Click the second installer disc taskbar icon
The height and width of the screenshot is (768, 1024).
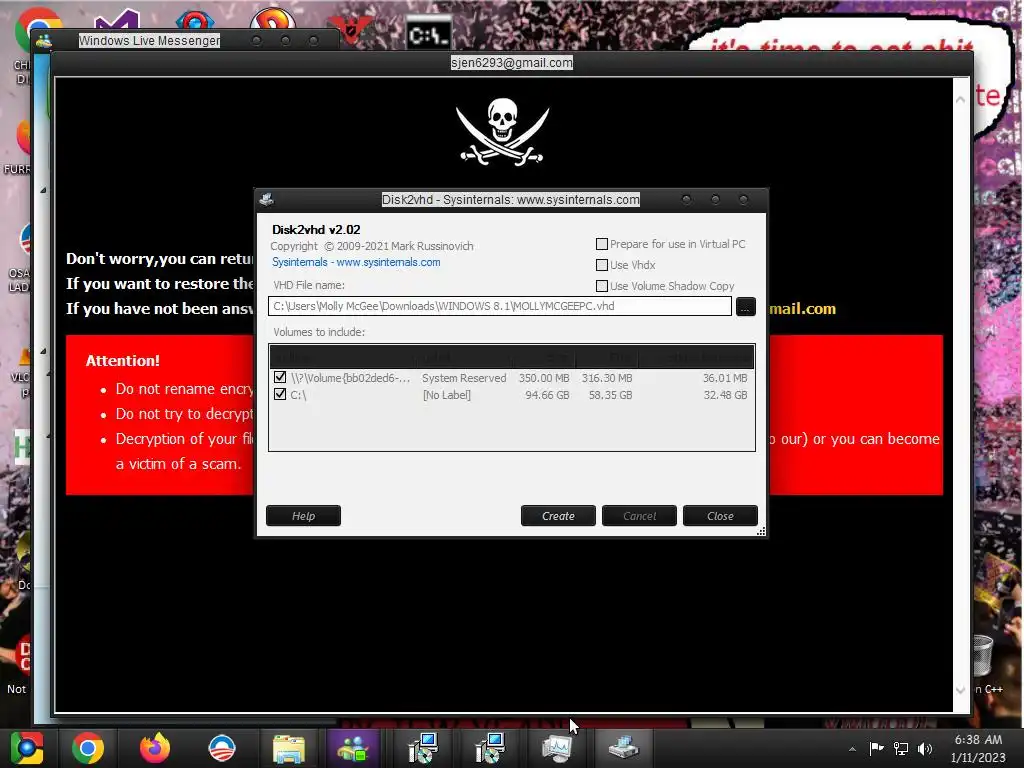(489, 748)
